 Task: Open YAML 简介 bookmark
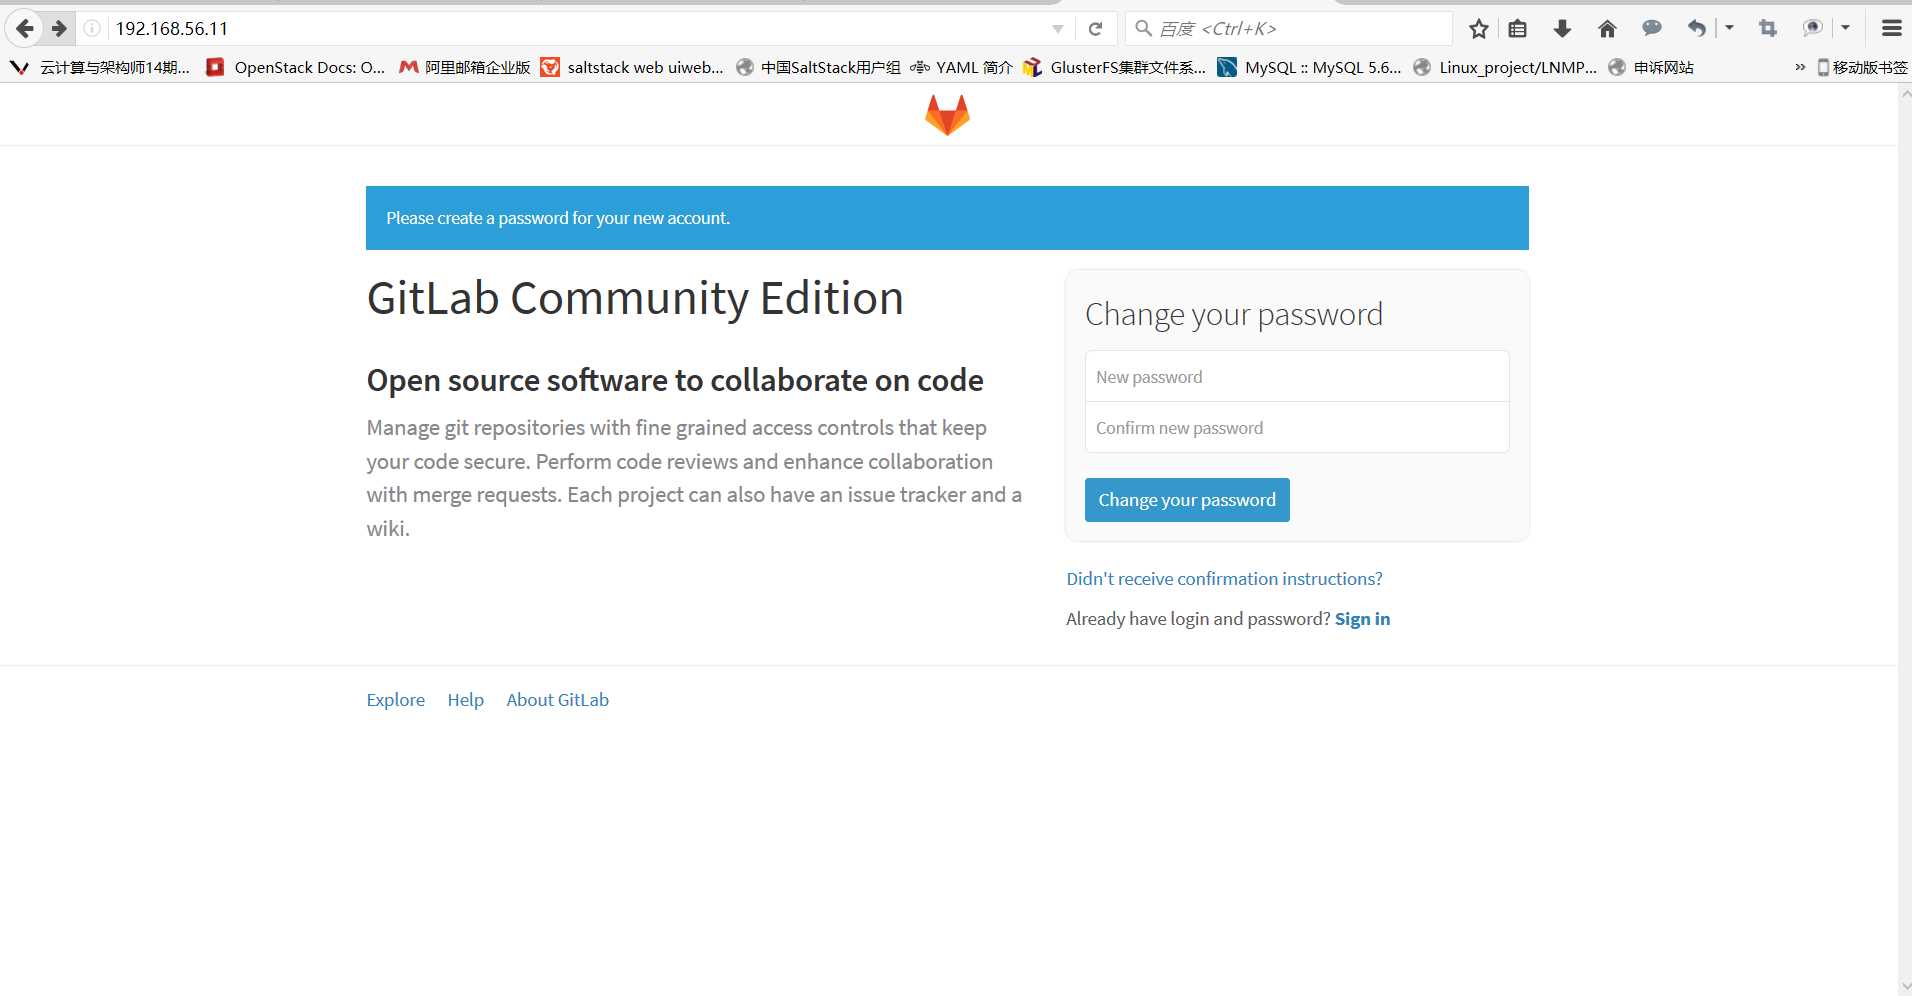pos(961,67)
